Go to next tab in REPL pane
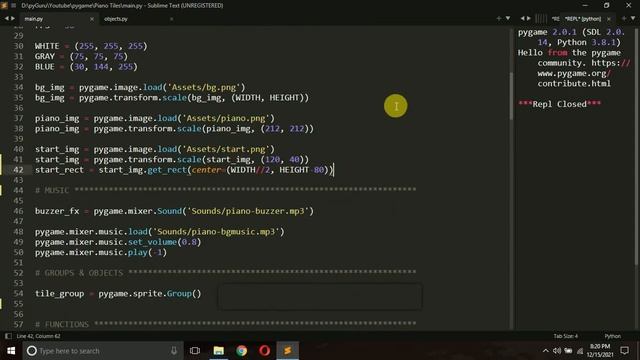640x360 pixels. click(x=529, y=18)
